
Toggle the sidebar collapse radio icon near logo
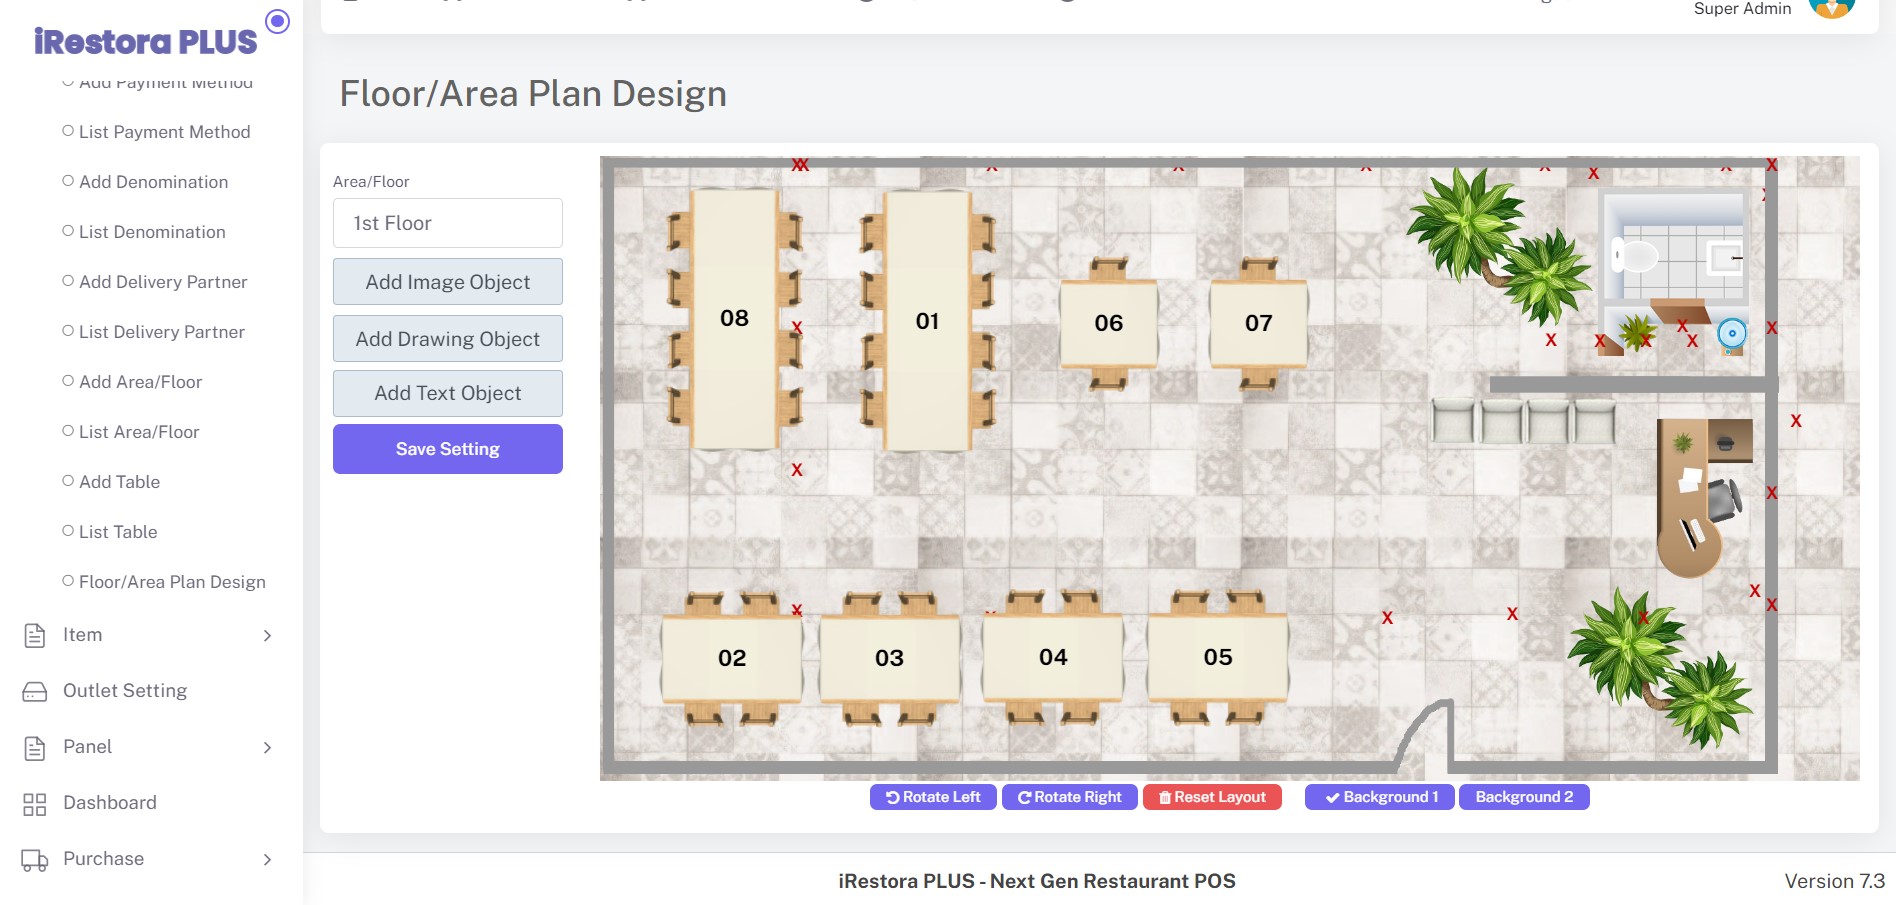tap(277, 21)
